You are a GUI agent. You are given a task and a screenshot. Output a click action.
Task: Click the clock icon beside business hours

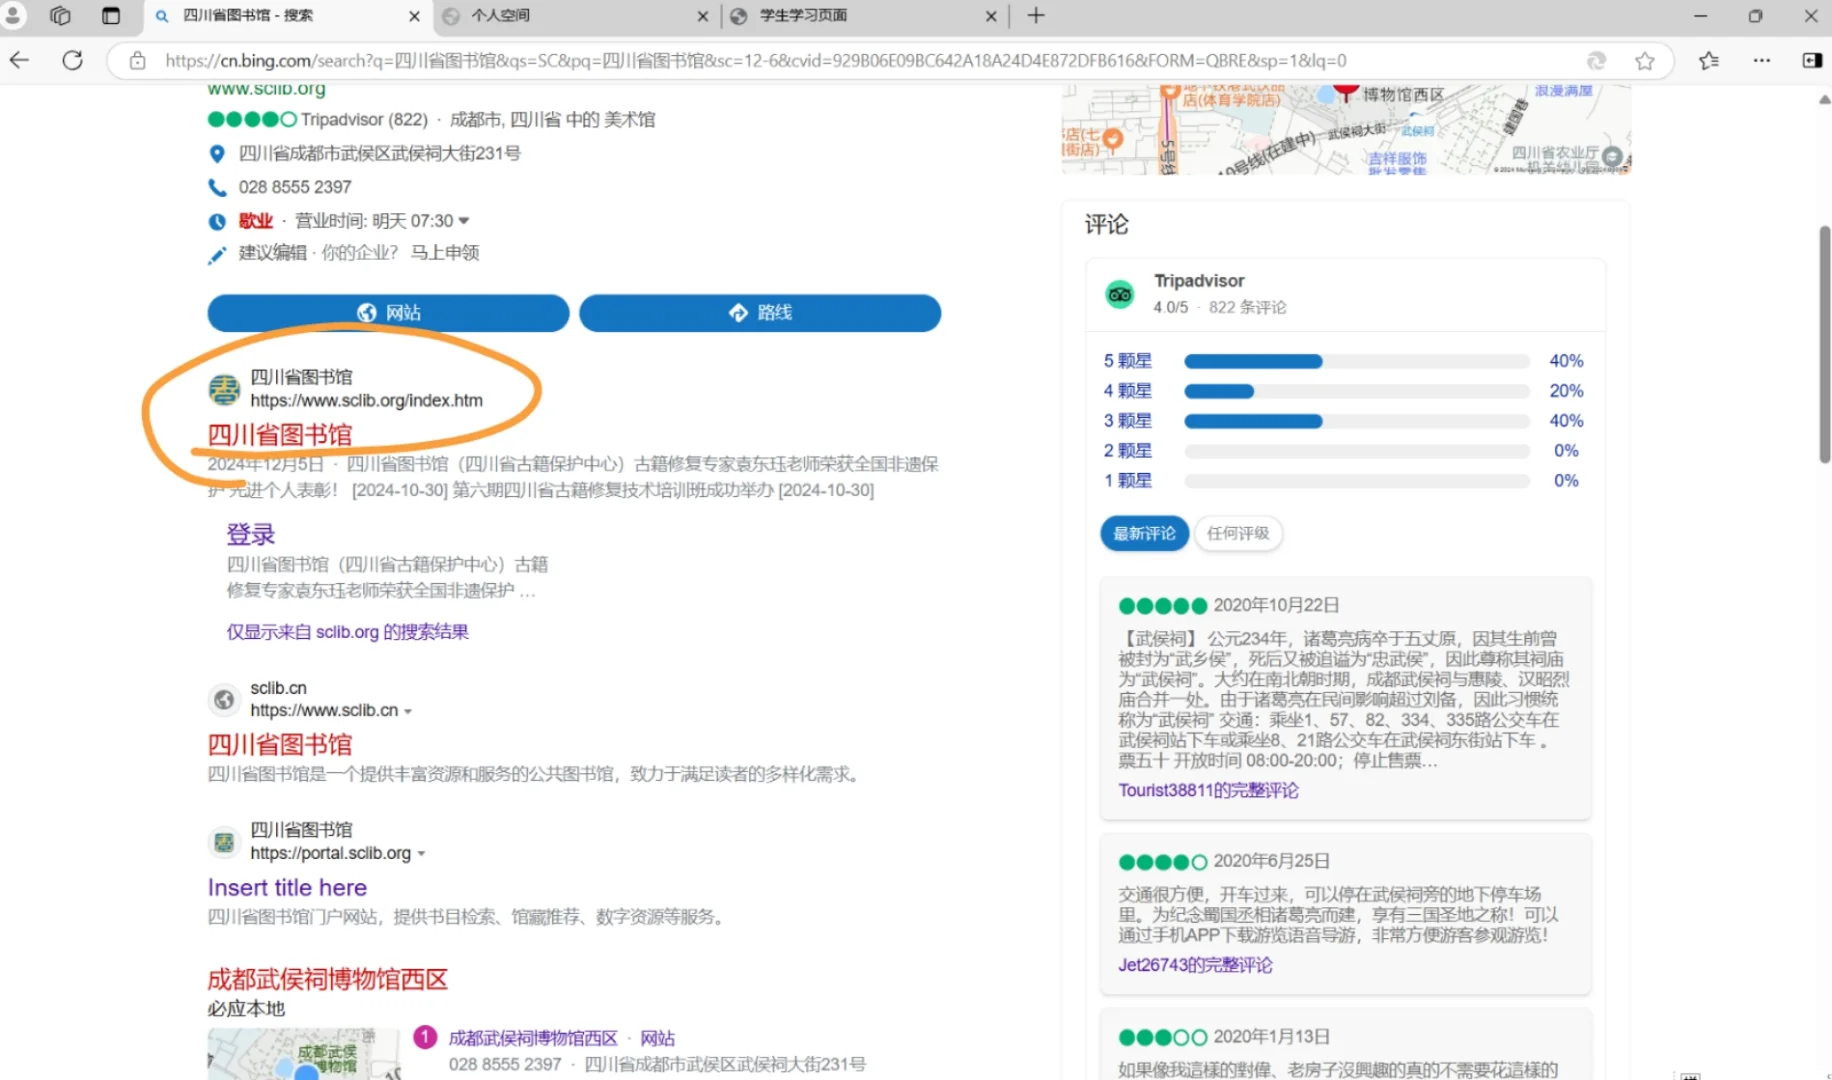coord(217,222)
